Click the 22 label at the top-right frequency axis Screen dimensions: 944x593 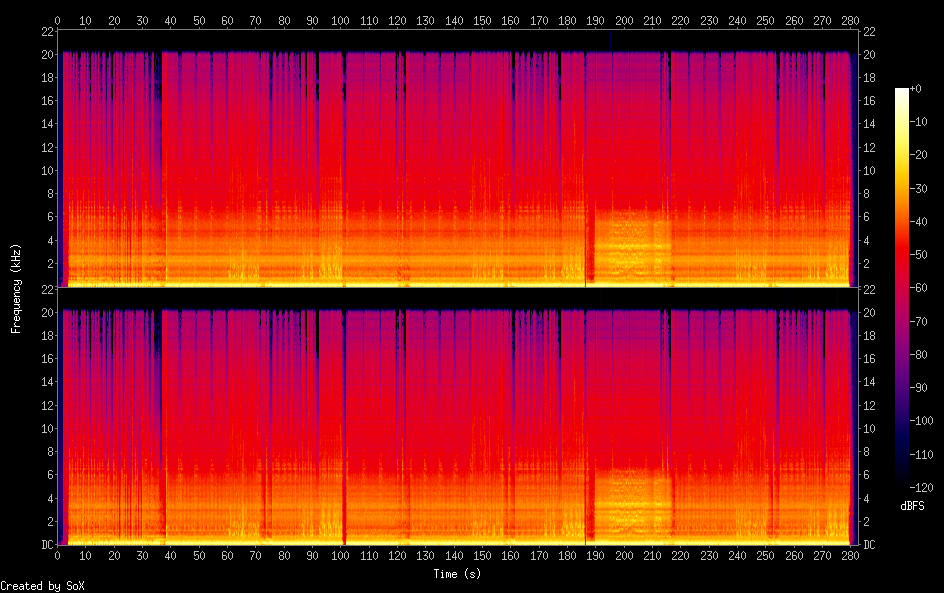pos(868,31)
